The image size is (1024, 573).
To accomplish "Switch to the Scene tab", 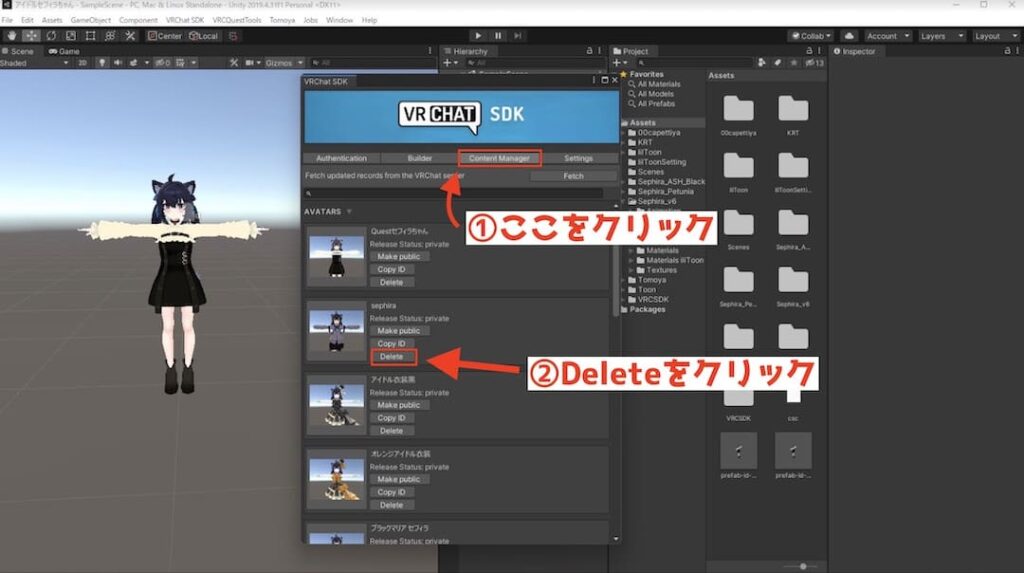I will [x=18, y=51].
